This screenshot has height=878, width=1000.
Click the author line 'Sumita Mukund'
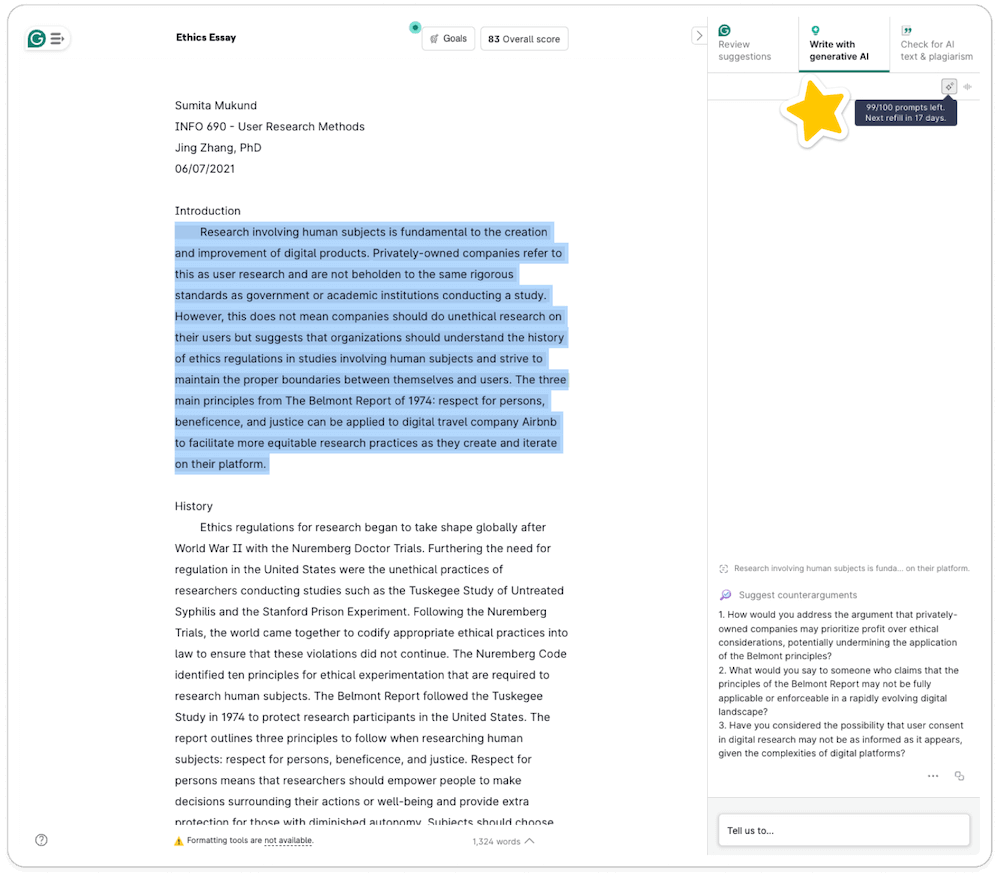click(216, 106)
